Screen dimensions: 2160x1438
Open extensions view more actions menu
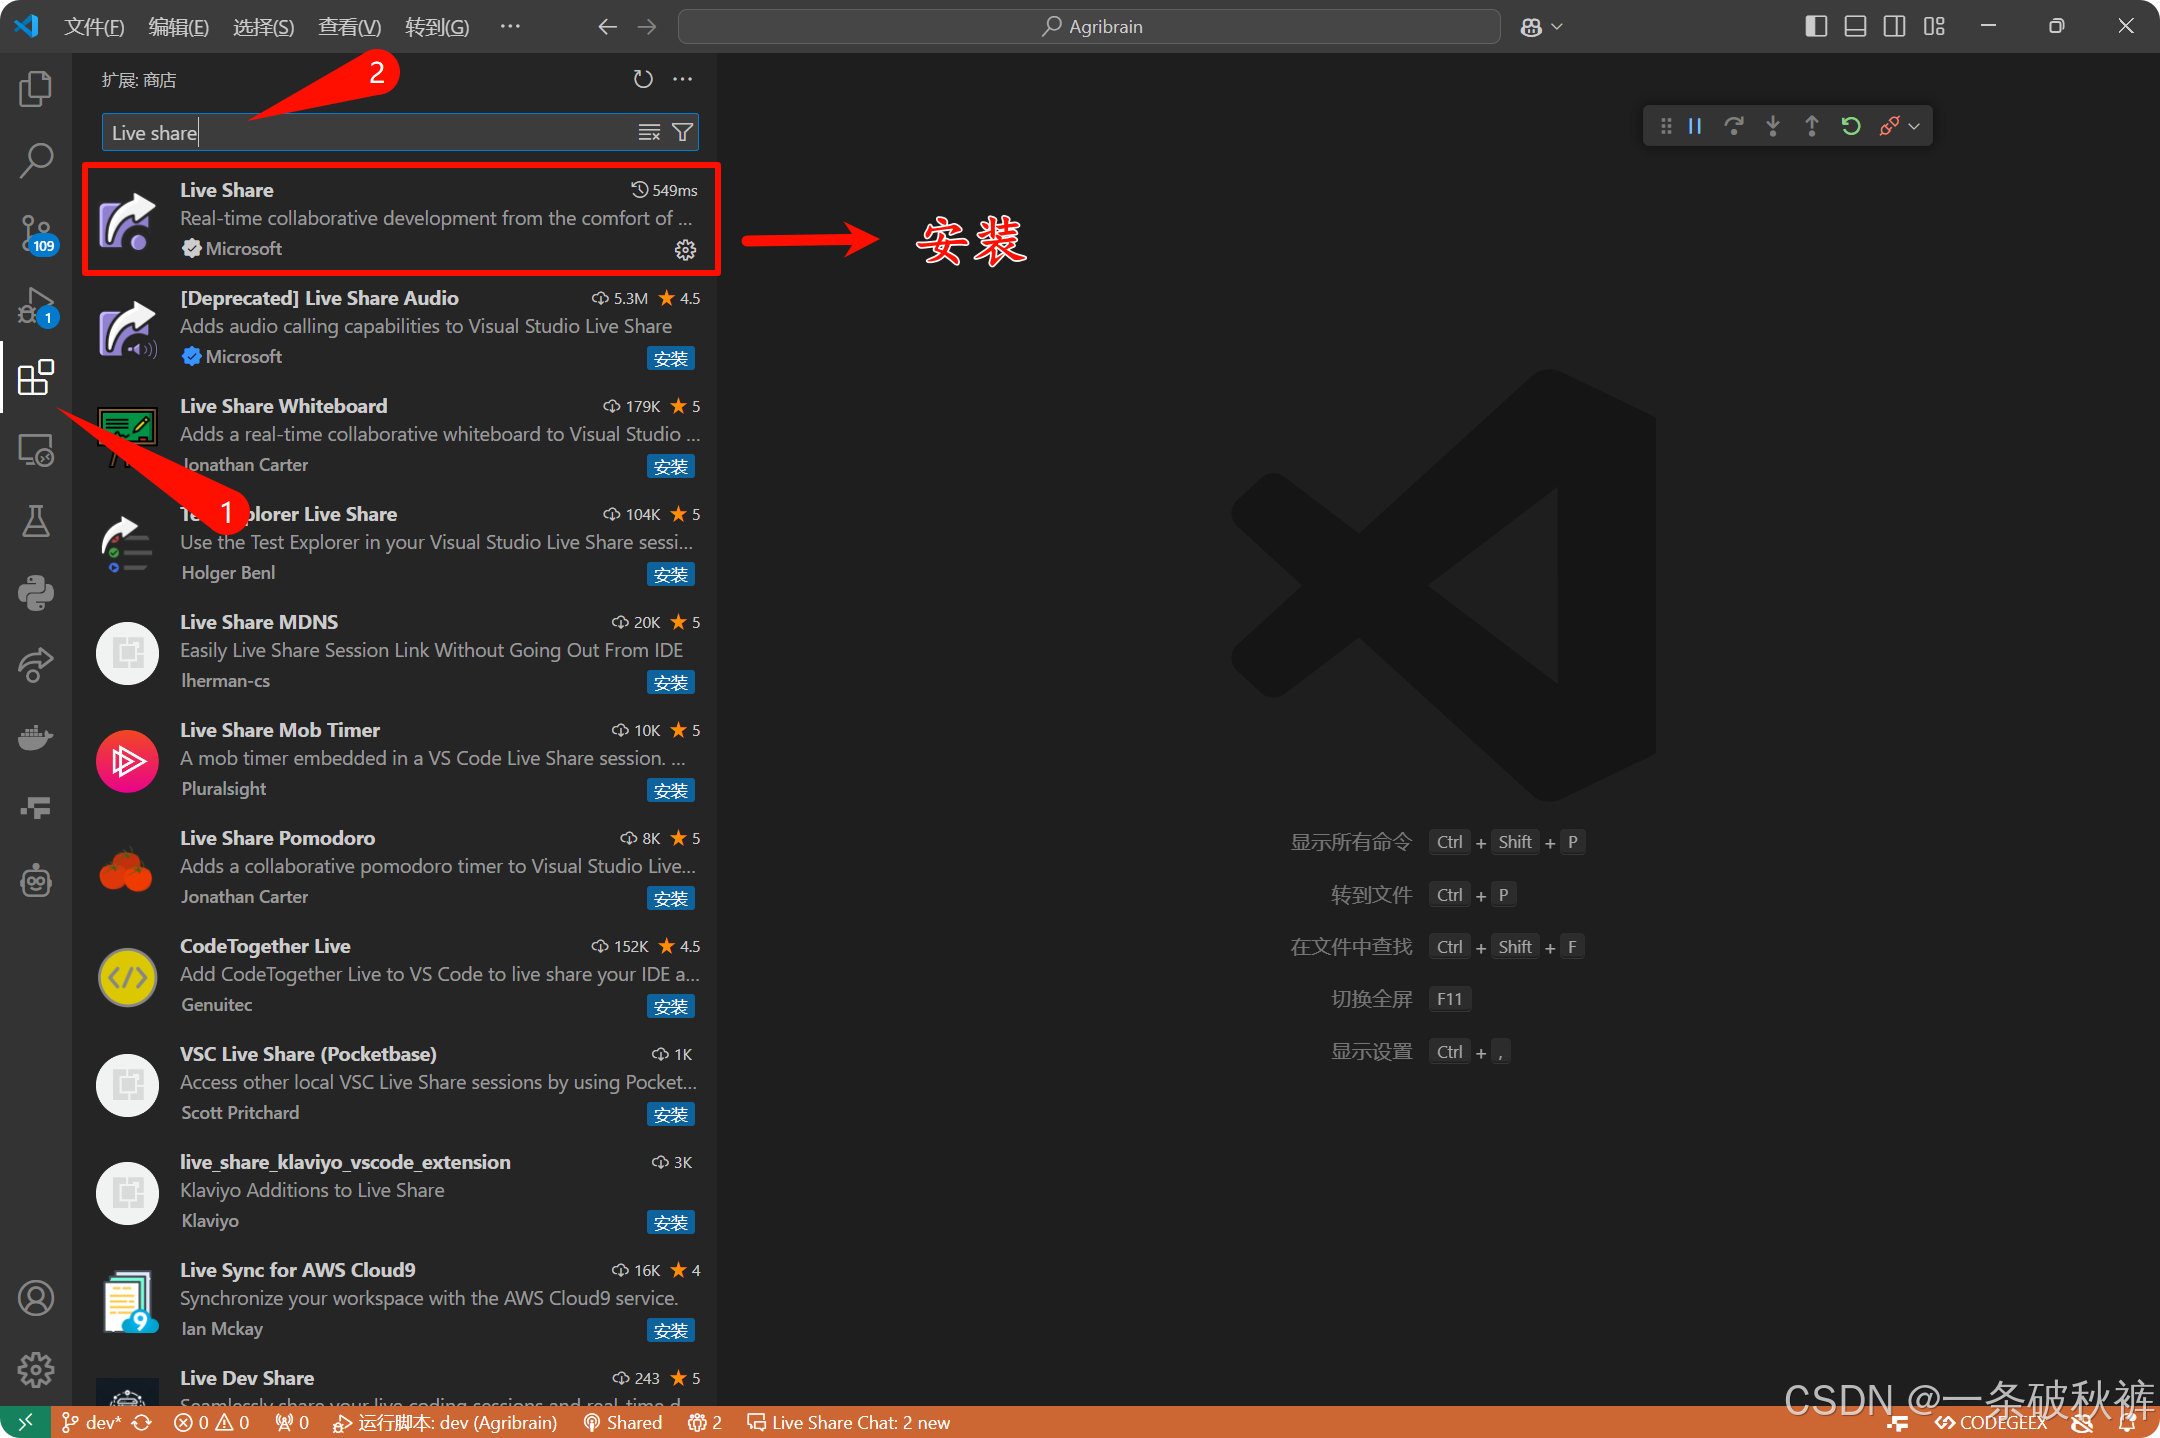coord(683,79)
